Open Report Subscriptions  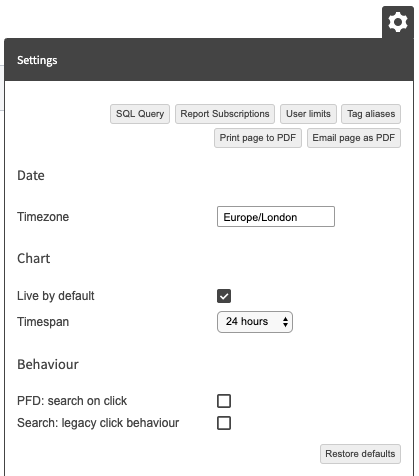[225, 114]
